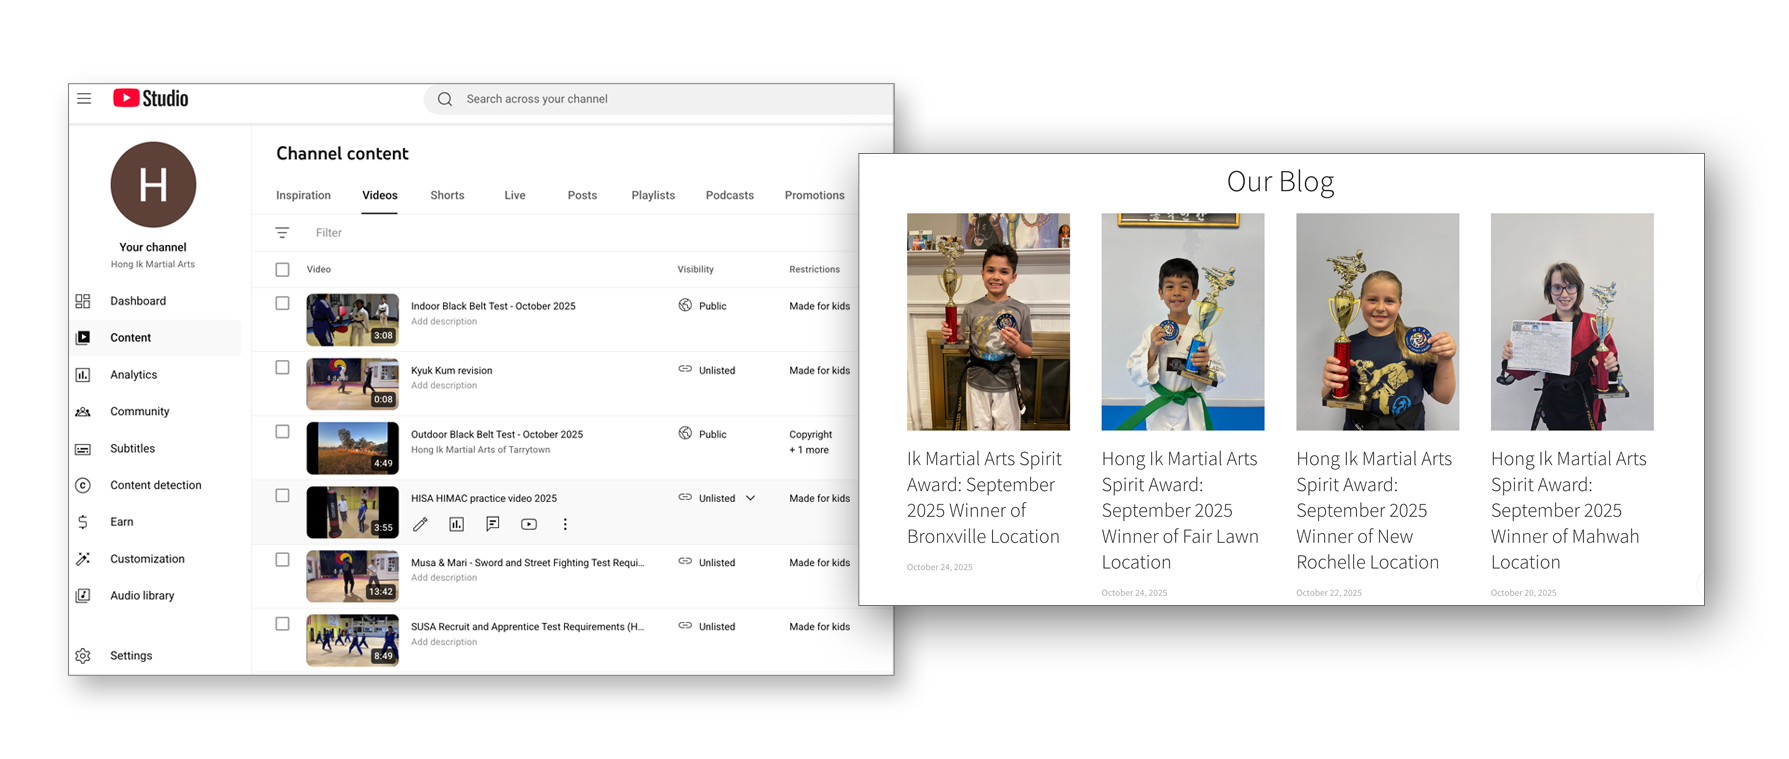Expand the Unlisted visibility dropdown for HISA HIMAC video

(x=750, y=498)
